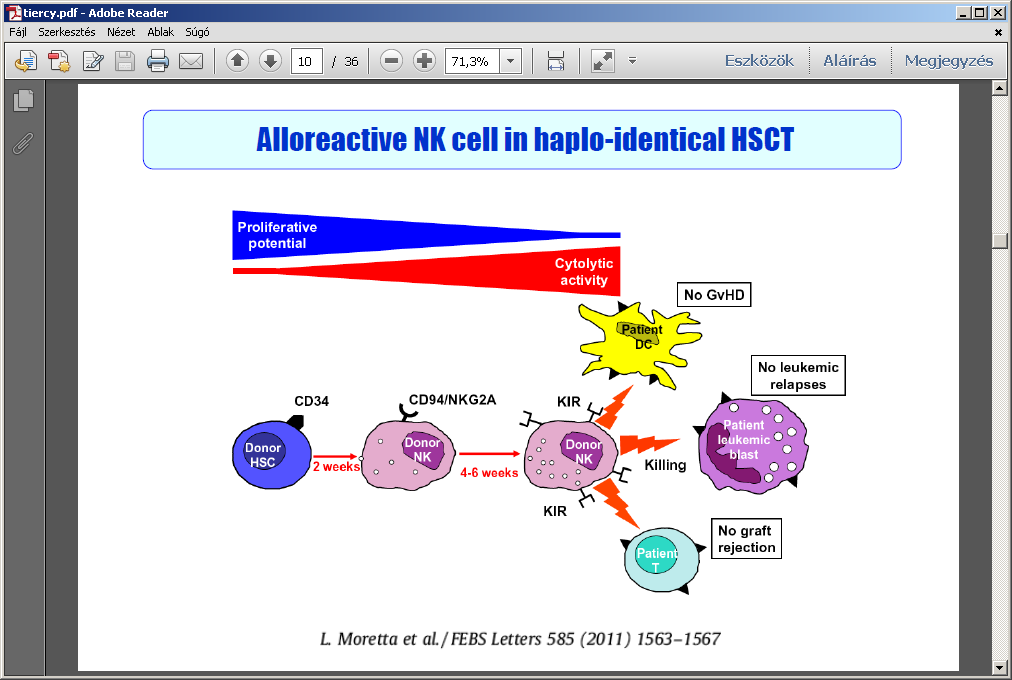Toggle read mode full-screen icon
1012x680 pixels.
tap(603, 61)
